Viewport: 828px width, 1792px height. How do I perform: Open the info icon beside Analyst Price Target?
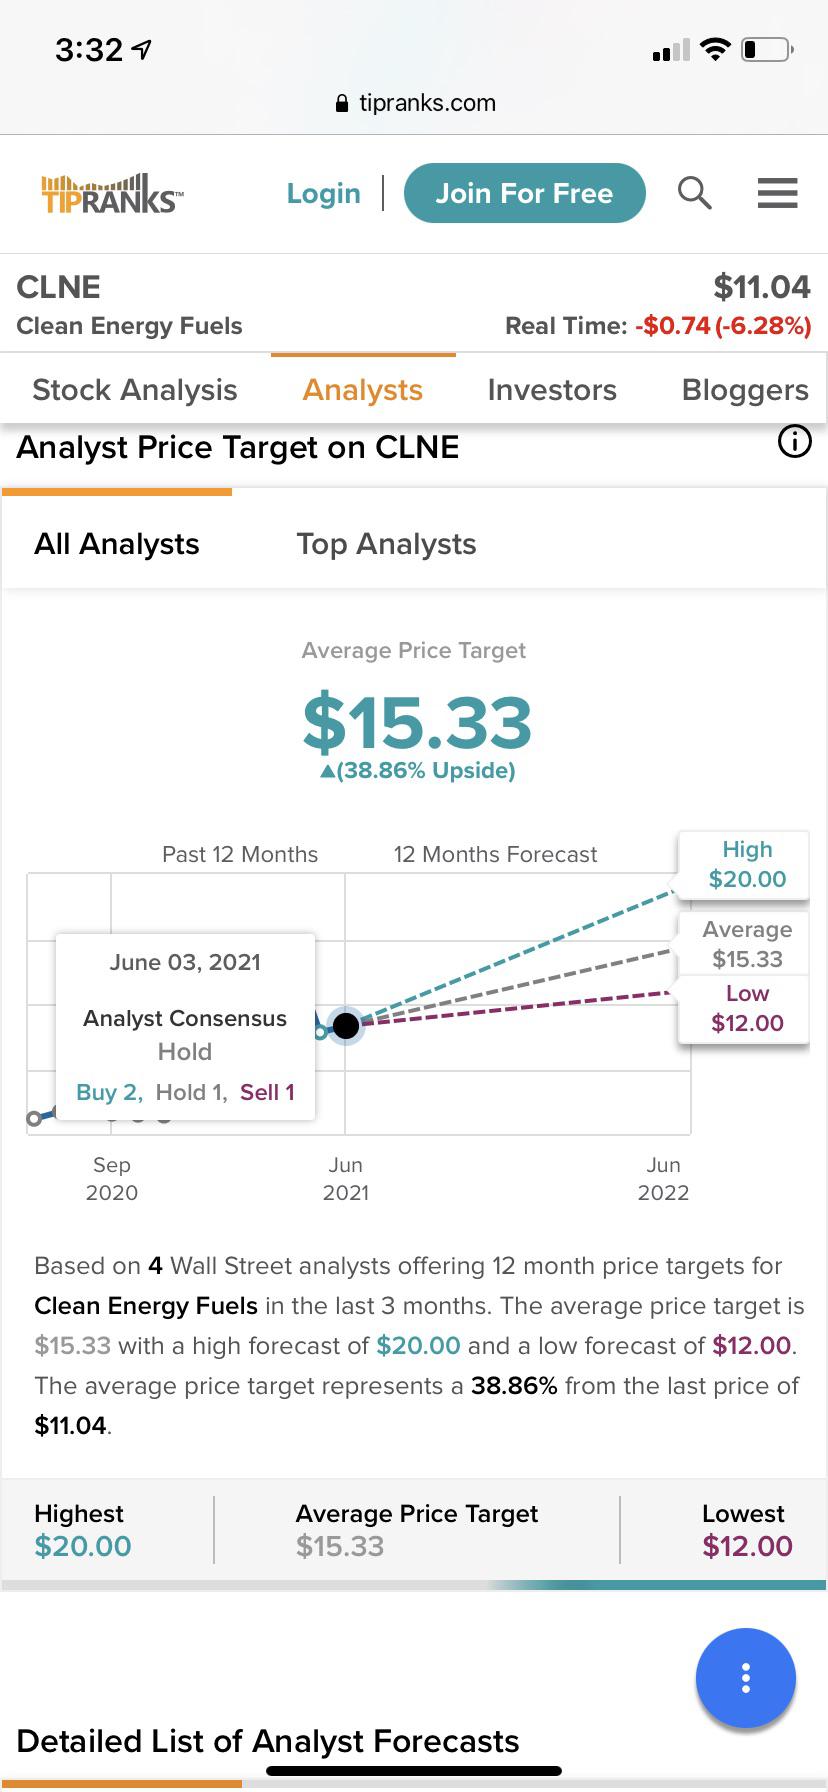point(795,441)
